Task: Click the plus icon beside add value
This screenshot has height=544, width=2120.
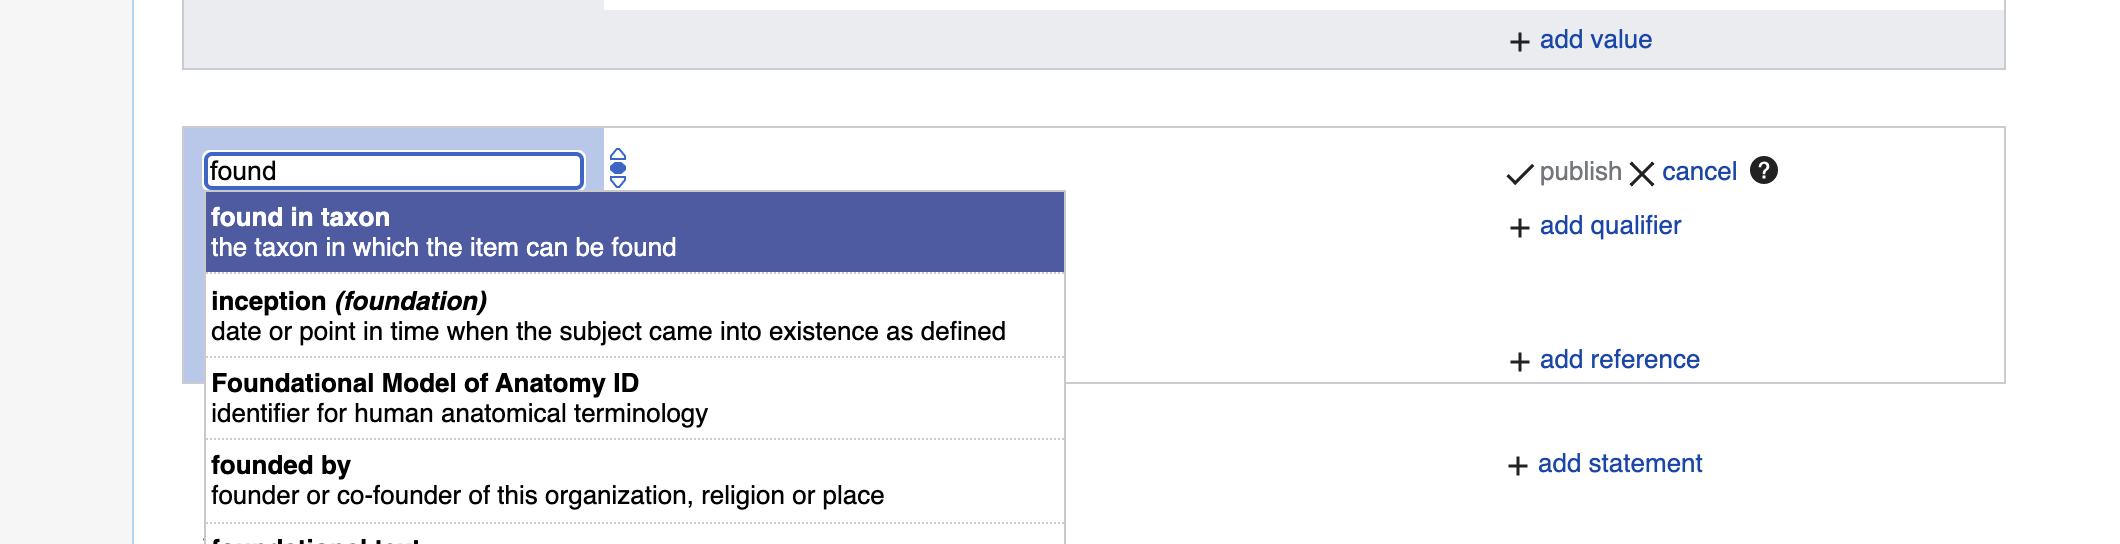Action: click(1519, 41)
